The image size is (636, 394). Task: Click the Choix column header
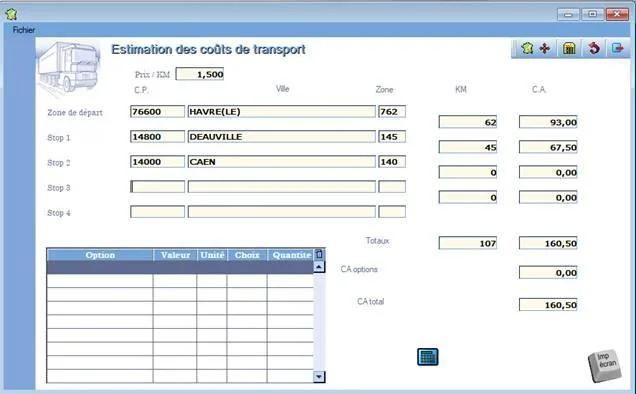[247, 255]
